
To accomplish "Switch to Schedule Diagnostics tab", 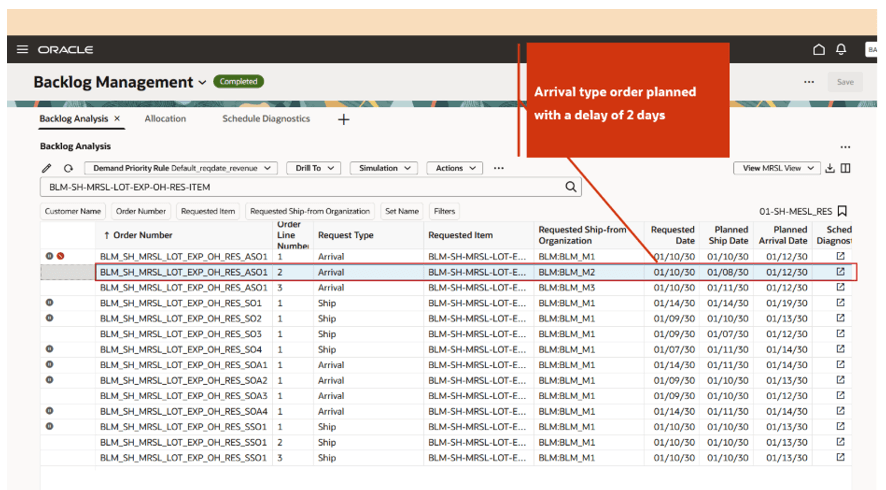I will tap(266, 119).
